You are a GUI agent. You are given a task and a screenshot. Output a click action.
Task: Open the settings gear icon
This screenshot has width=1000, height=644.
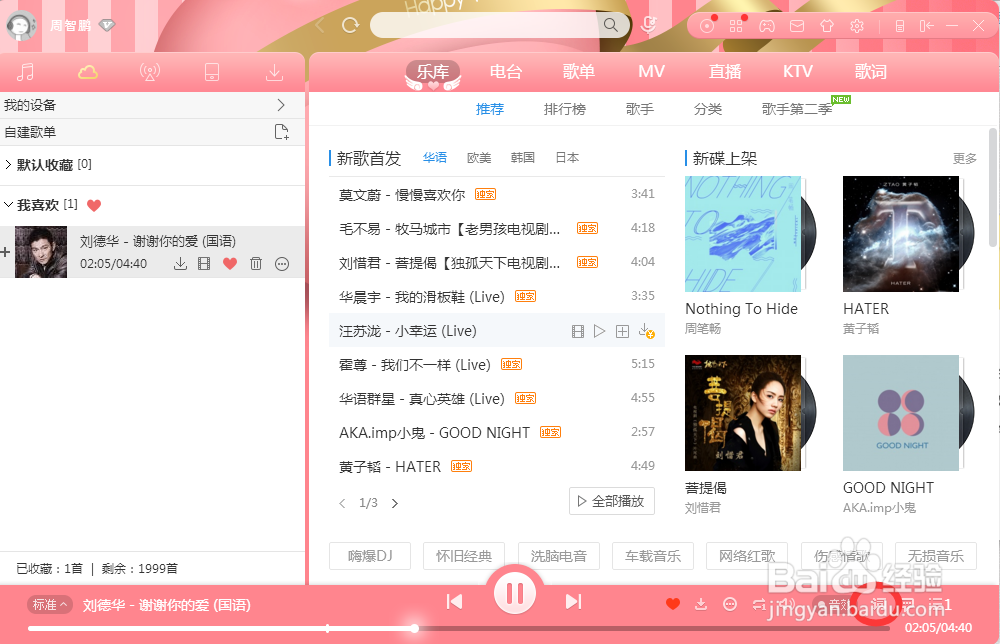coord(857,26)
